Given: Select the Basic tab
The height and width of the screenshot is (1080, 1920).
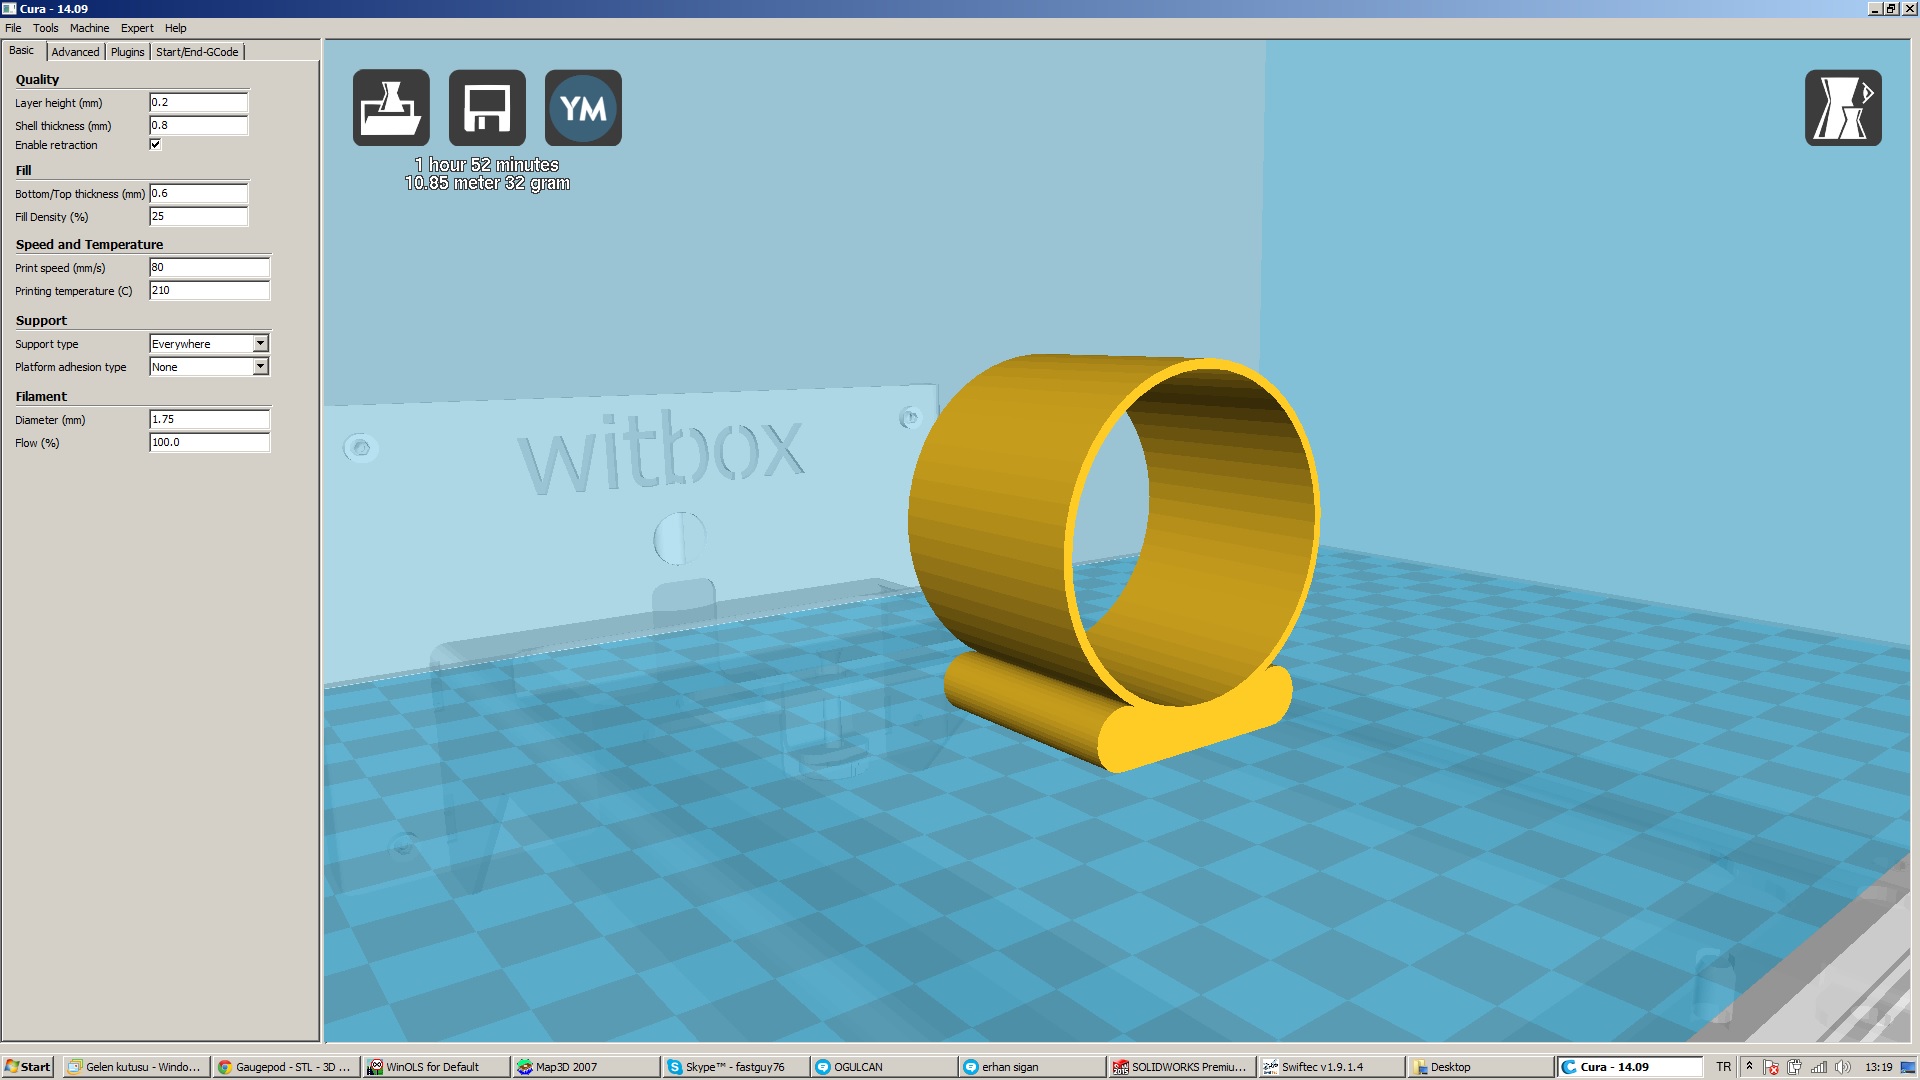Looking at the screenshot, I should click(22, 50).
